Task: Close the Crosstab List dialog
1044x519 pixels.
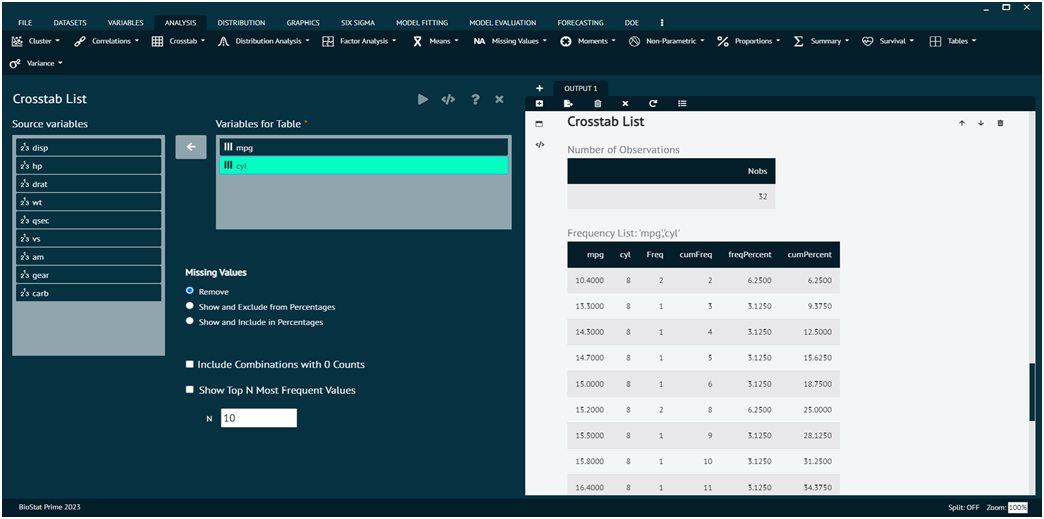Action: [499, 99]
